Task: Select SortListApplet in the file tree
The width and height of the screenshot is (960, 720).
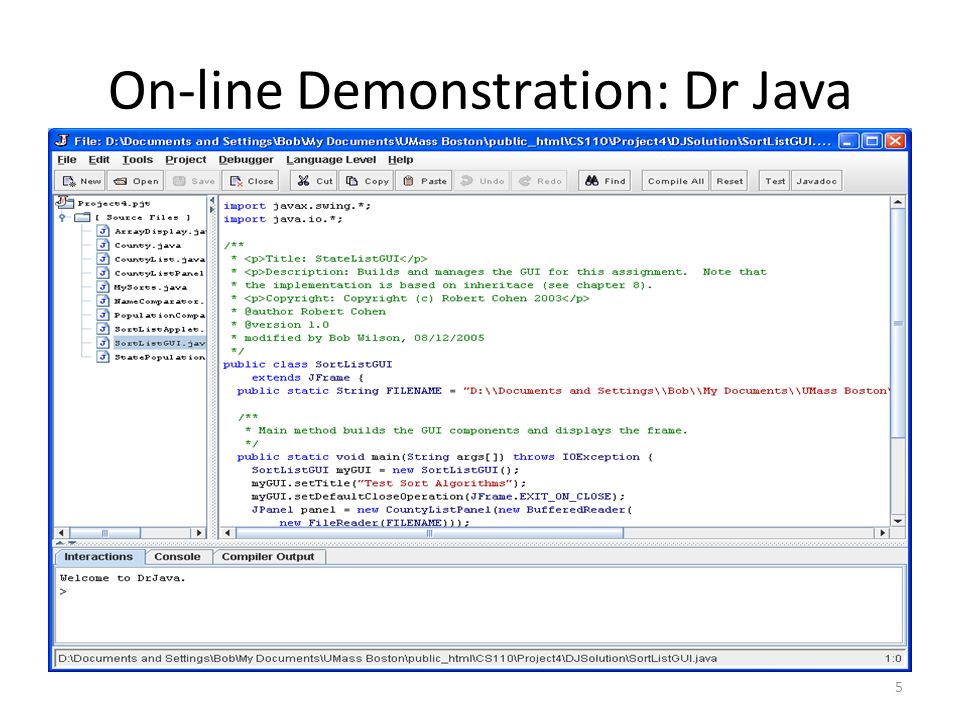Action: coord(151,329)
